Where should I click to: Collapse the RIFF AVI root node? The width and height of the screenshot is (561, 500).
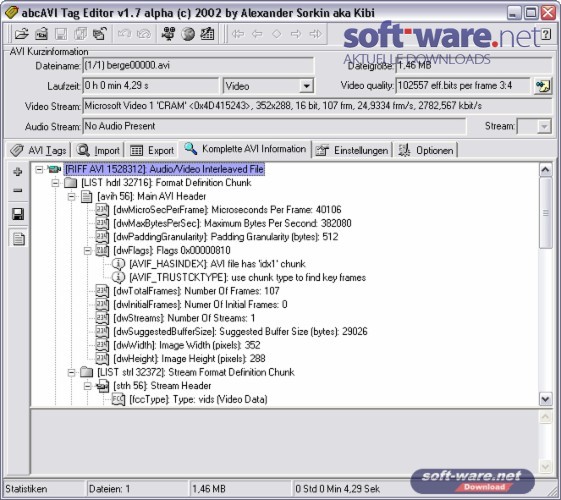pos(39,169)
